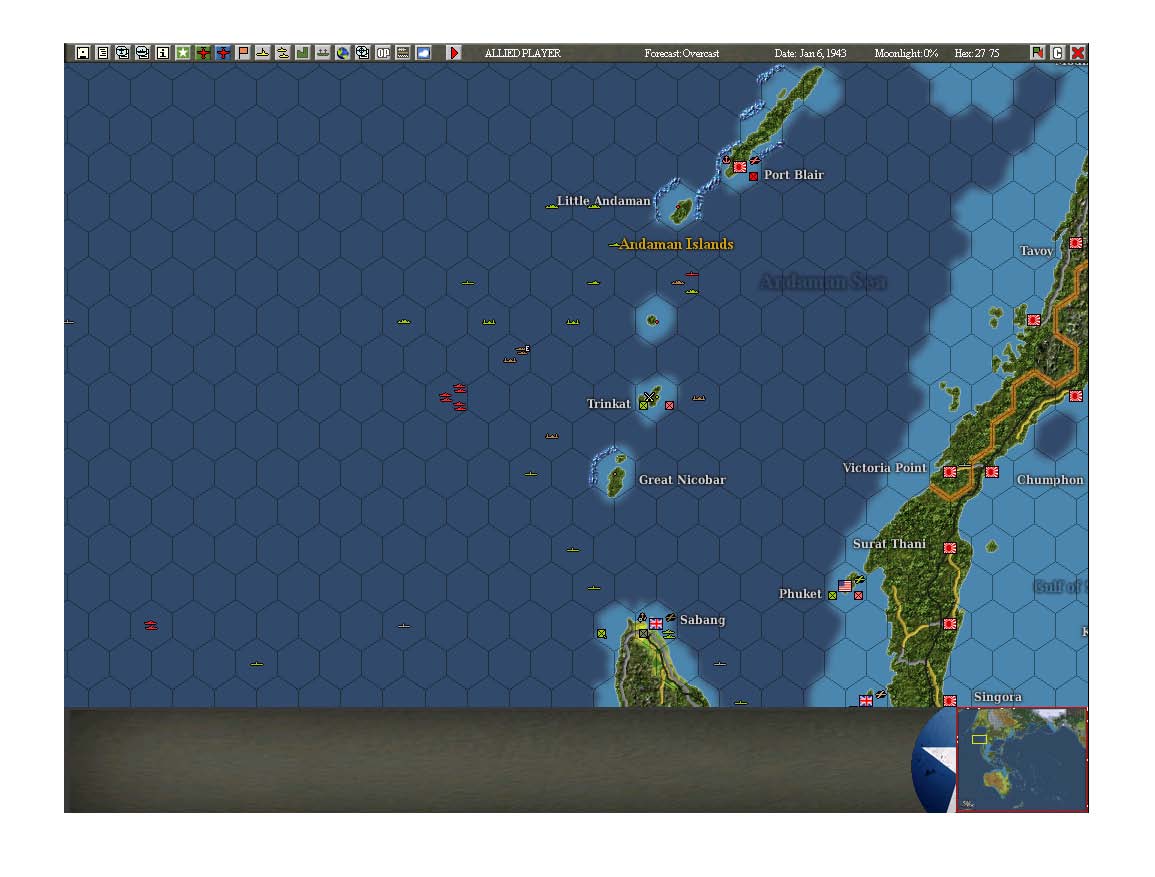The width and height of the screenshot is (1155, 877).
Task: Click the red arrow end turn button
Action: point(454,53)
